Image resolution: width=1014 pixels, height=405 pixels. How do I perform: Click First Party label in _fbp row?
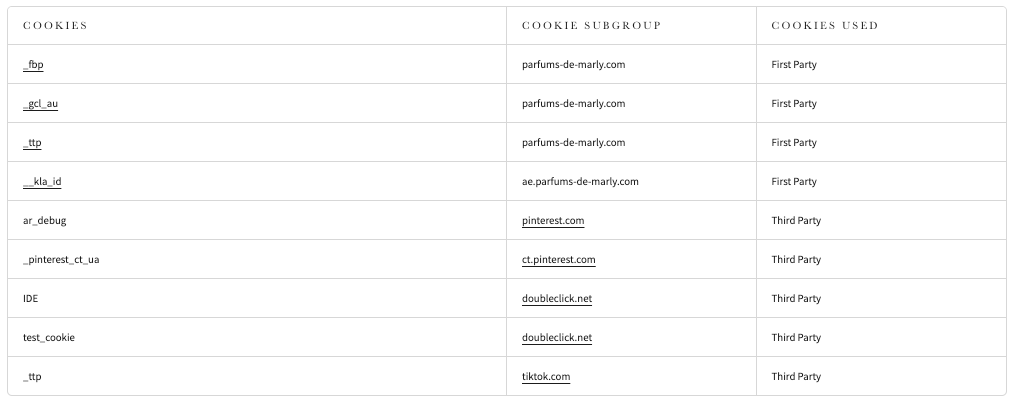794,65
